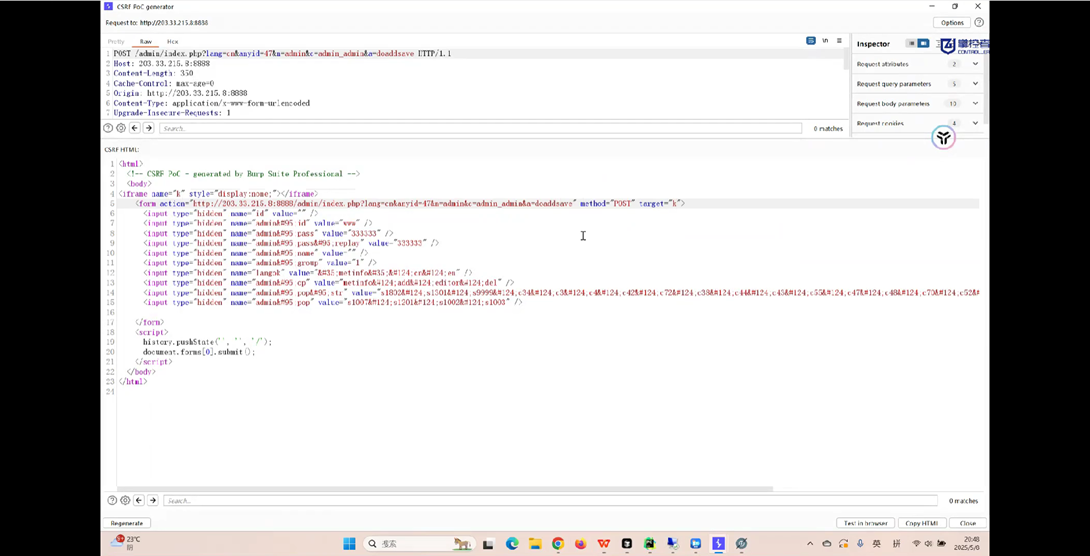This screenshot has width=1090, height=556.
Task: Click the Copy HTML button
Action: tap(922, 523)
